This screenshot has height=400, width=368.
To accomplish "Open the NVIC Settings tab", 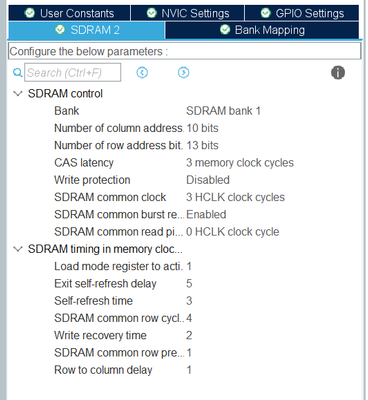I will [188, 13].
